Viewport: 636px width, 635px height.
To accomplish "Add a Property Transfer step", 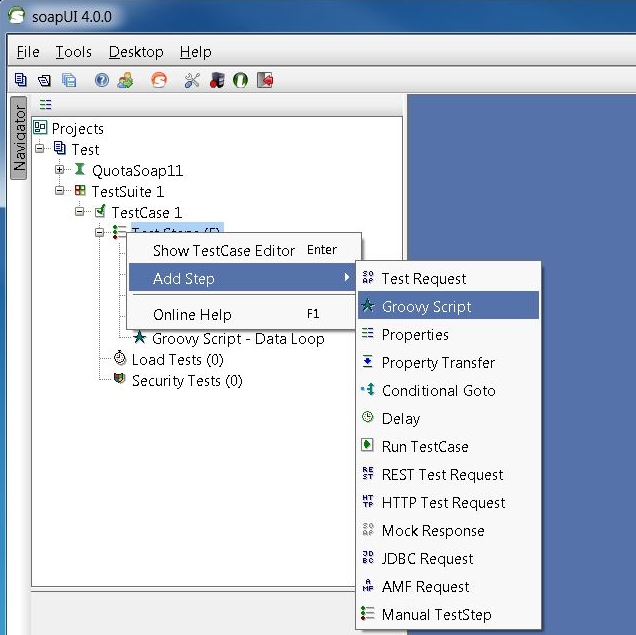I will [448, 362].
